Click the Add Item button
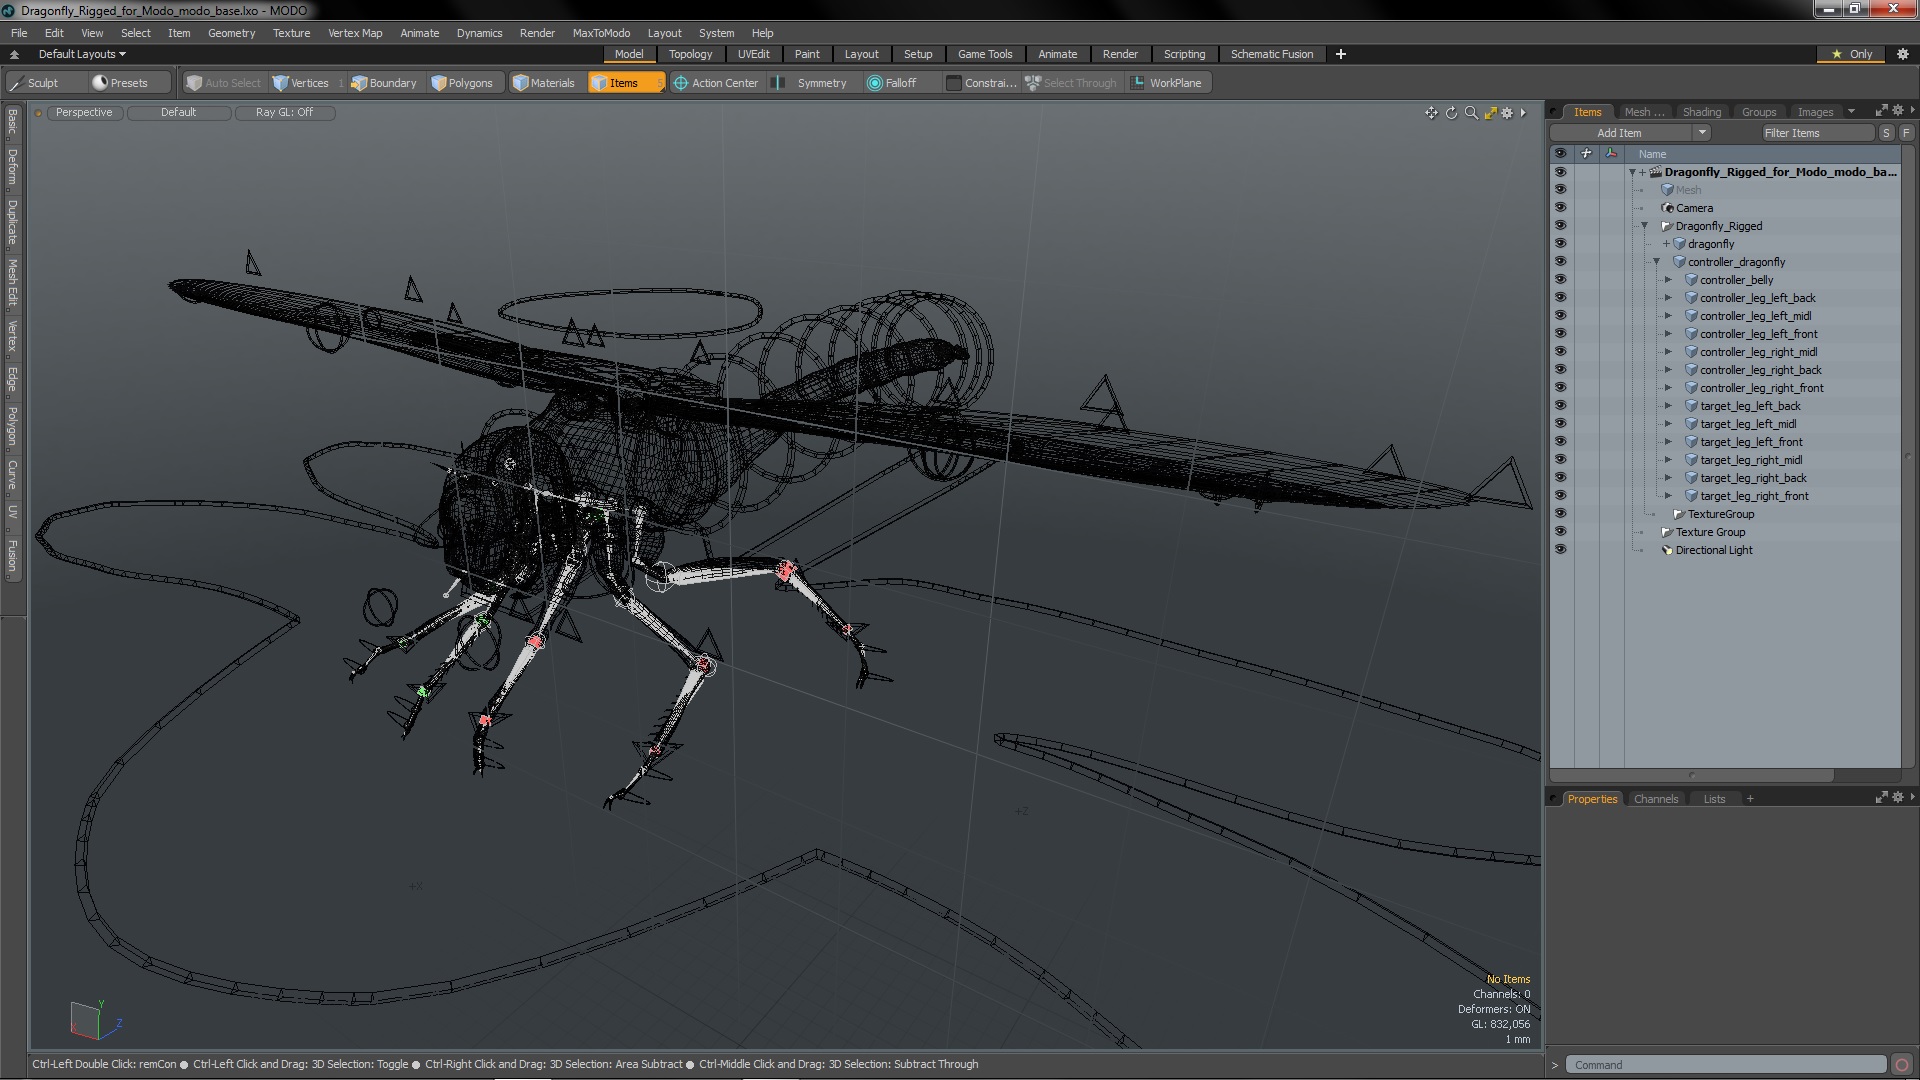 (x=1620, y=133)
